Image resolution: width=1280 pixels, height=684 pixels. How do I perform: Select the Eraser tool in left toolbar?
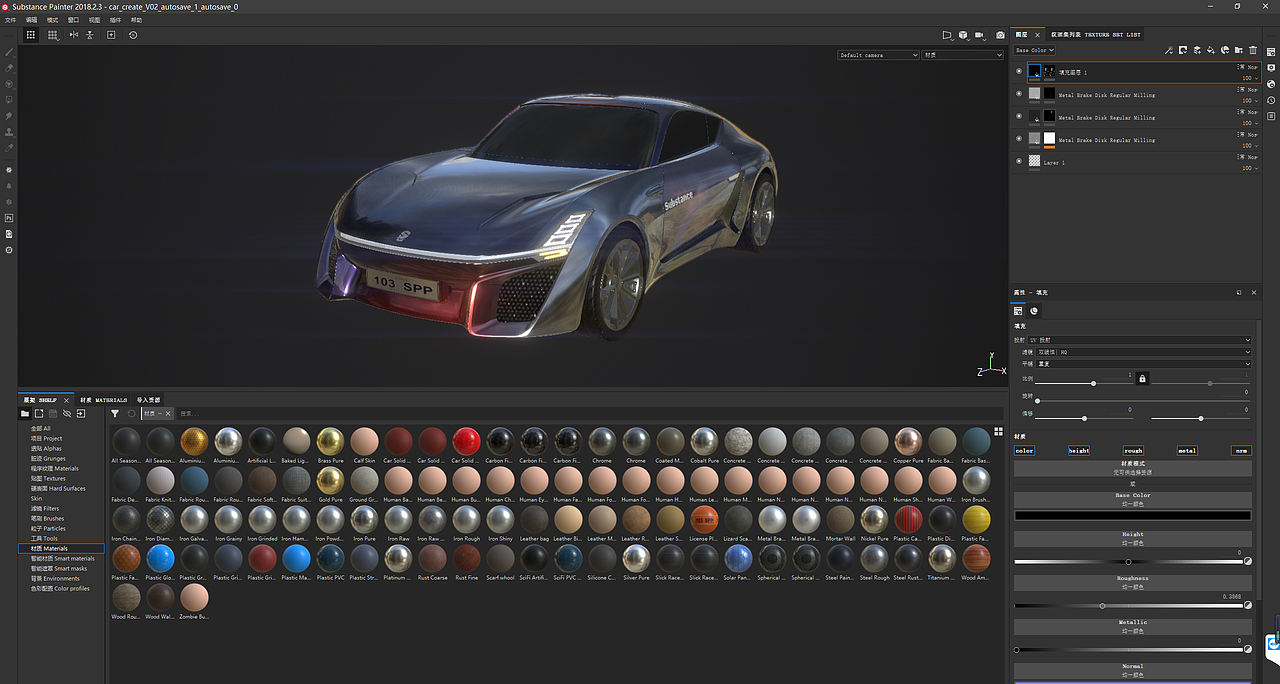pyautogui.click(x=9, y=68)
